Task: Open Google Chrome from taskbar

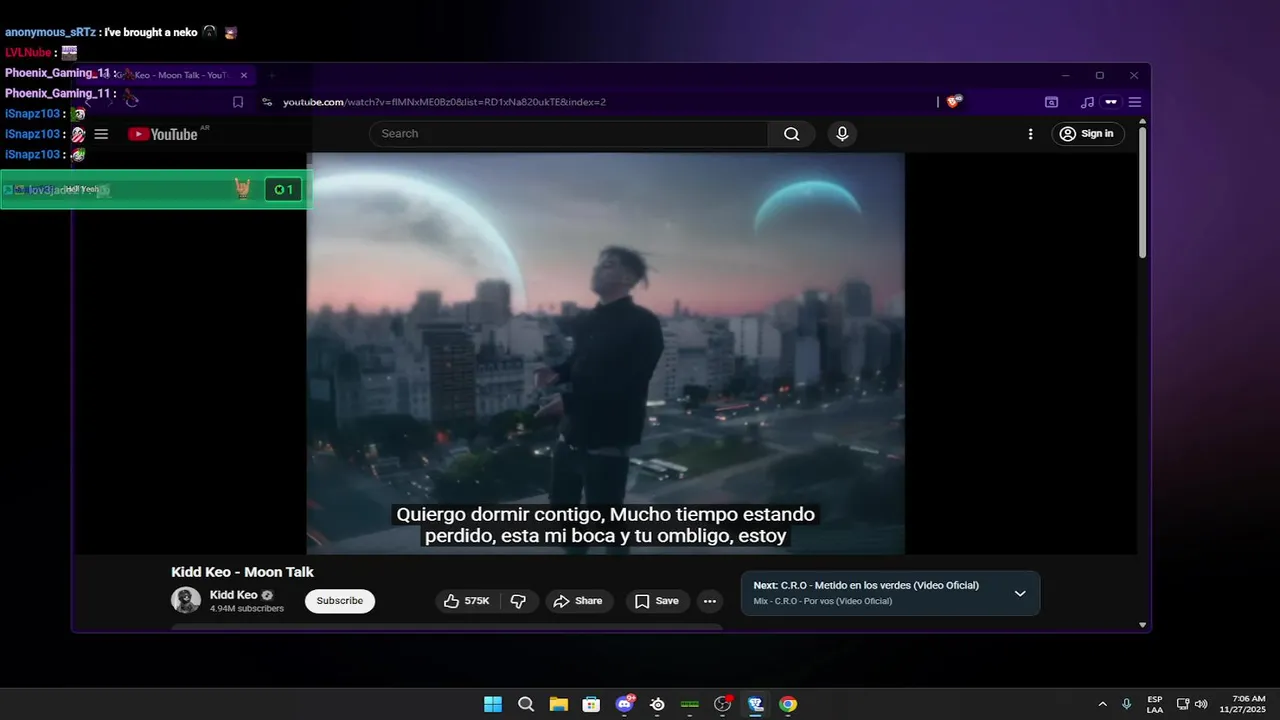Action: point(788,704)
